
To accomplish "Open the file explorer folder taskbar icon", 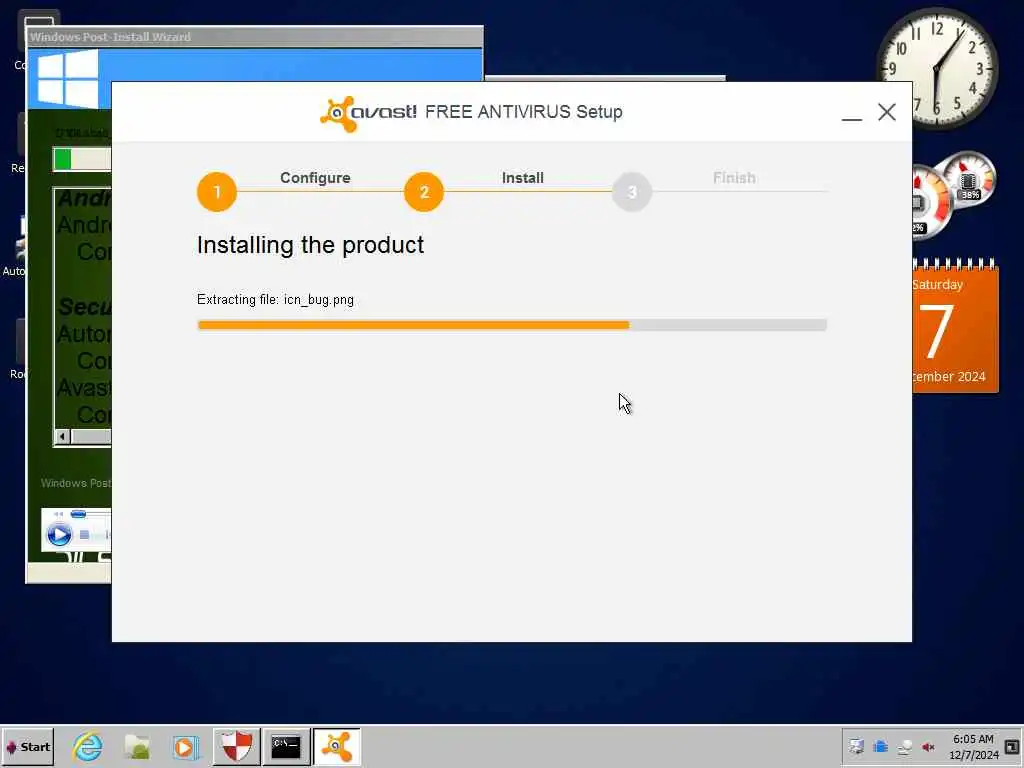I will point(137,747).
